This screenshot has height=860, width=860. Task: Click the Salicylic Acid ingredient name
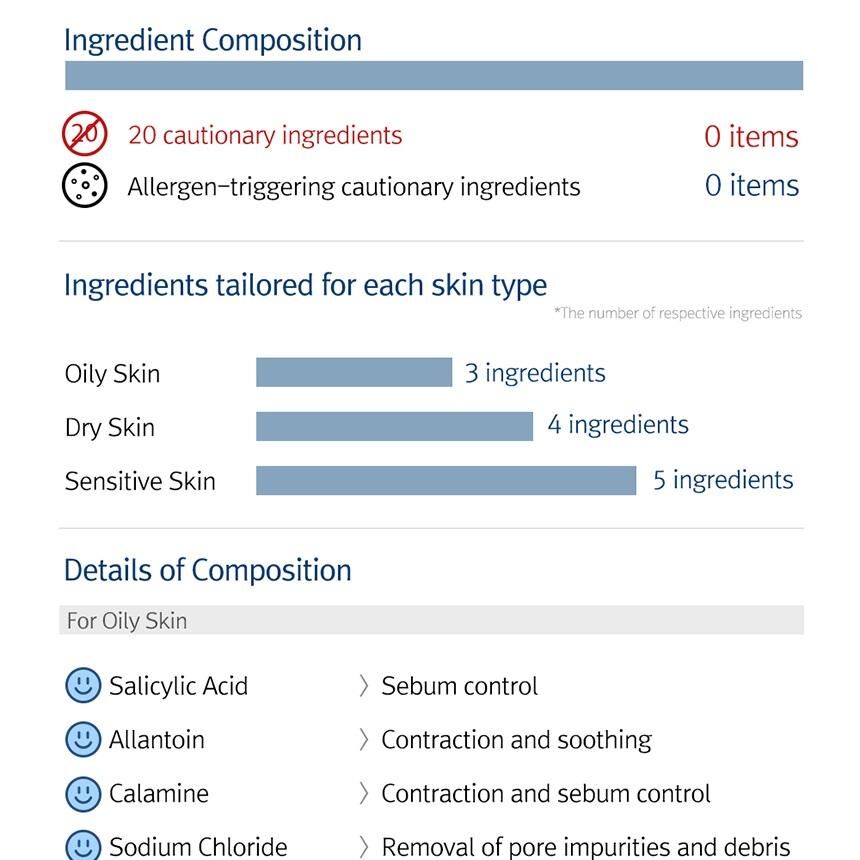[178, 686]
